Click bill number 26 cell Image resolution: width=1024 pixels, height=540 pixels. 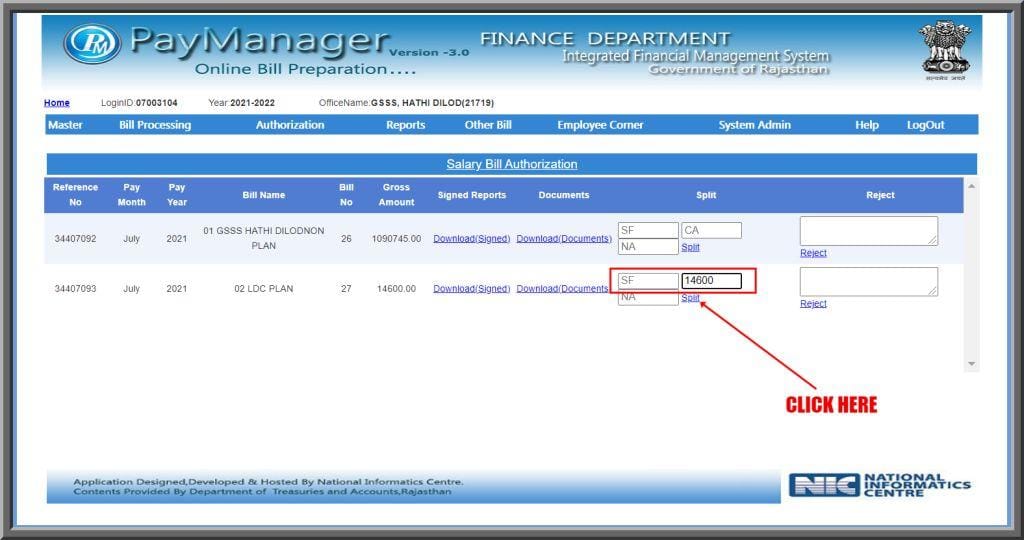pyautogui.click(x=346, y=238)
